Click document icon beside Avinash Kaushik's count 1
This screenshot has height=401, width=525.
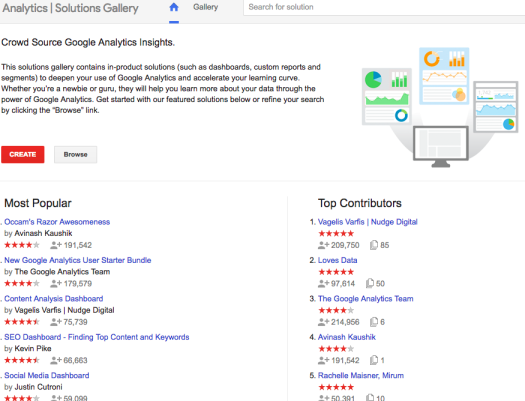(374, 360)
